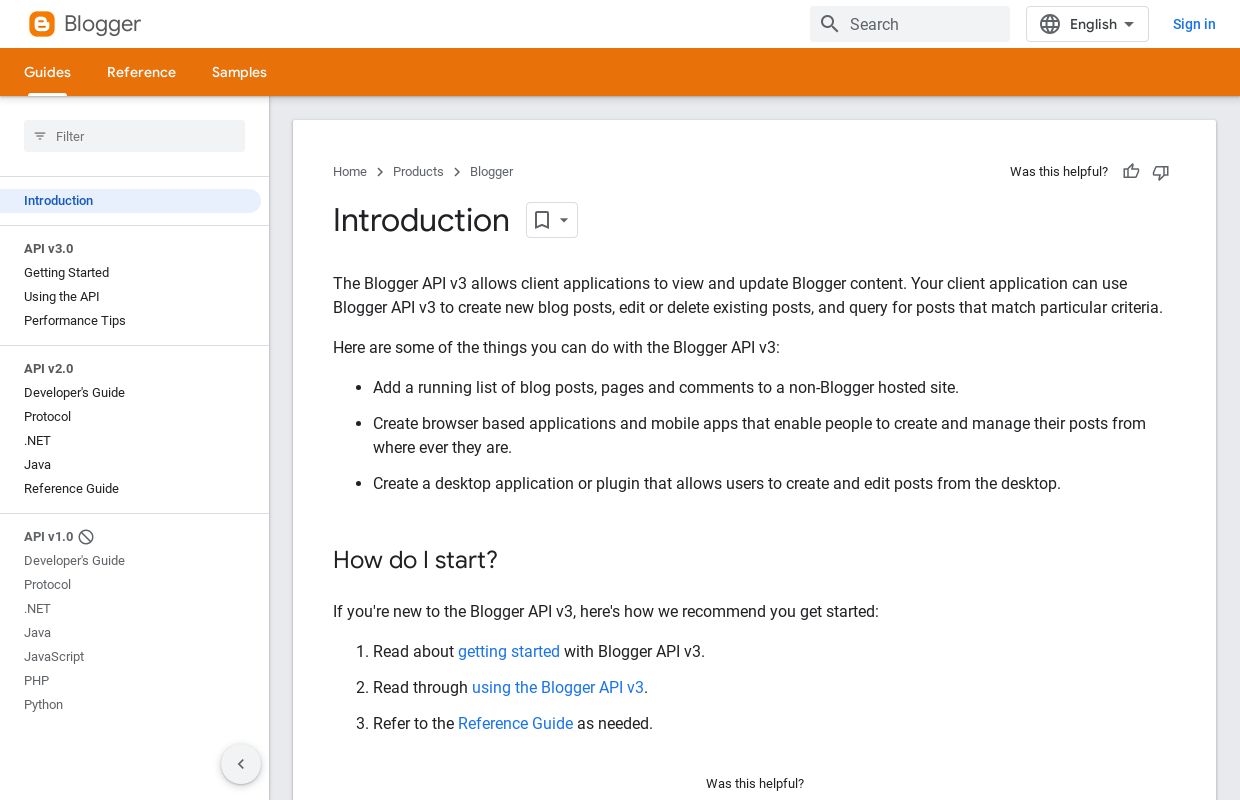Switch to the Samples tab

coord(239,72)
